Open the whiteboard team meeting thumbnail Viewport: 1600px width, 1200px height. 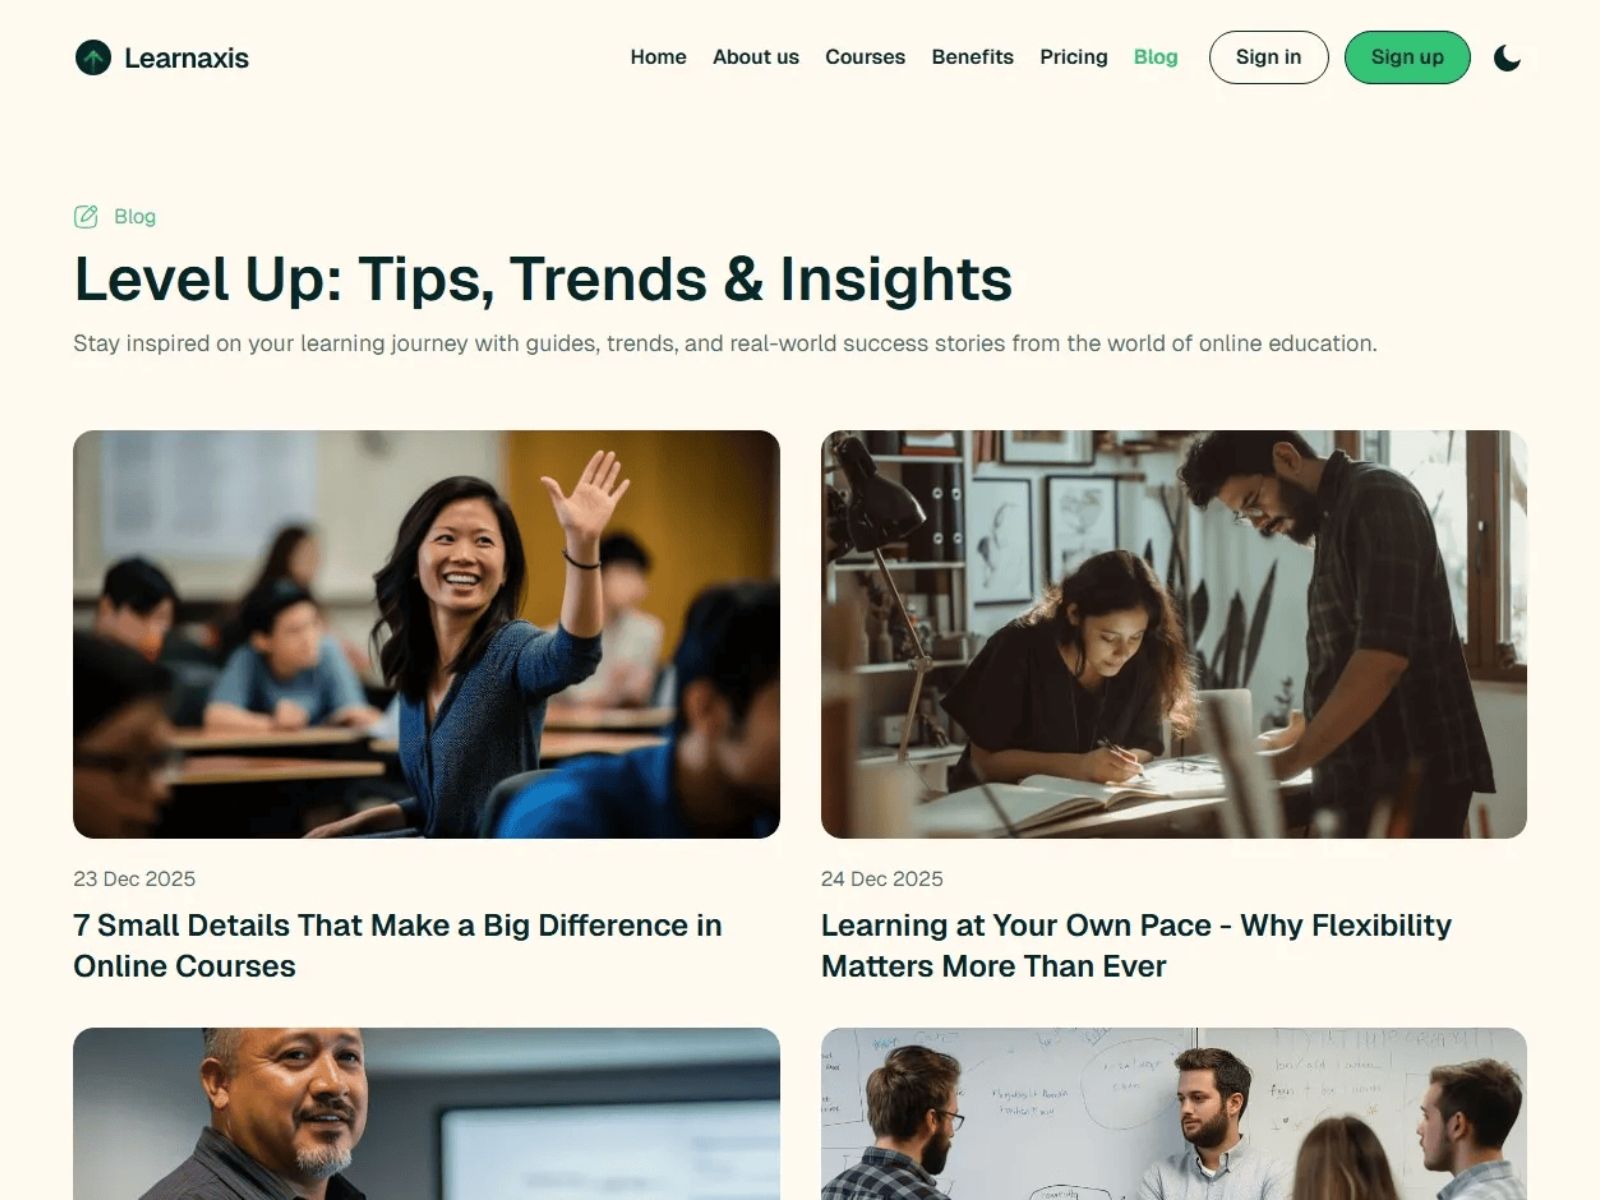1174,1113
